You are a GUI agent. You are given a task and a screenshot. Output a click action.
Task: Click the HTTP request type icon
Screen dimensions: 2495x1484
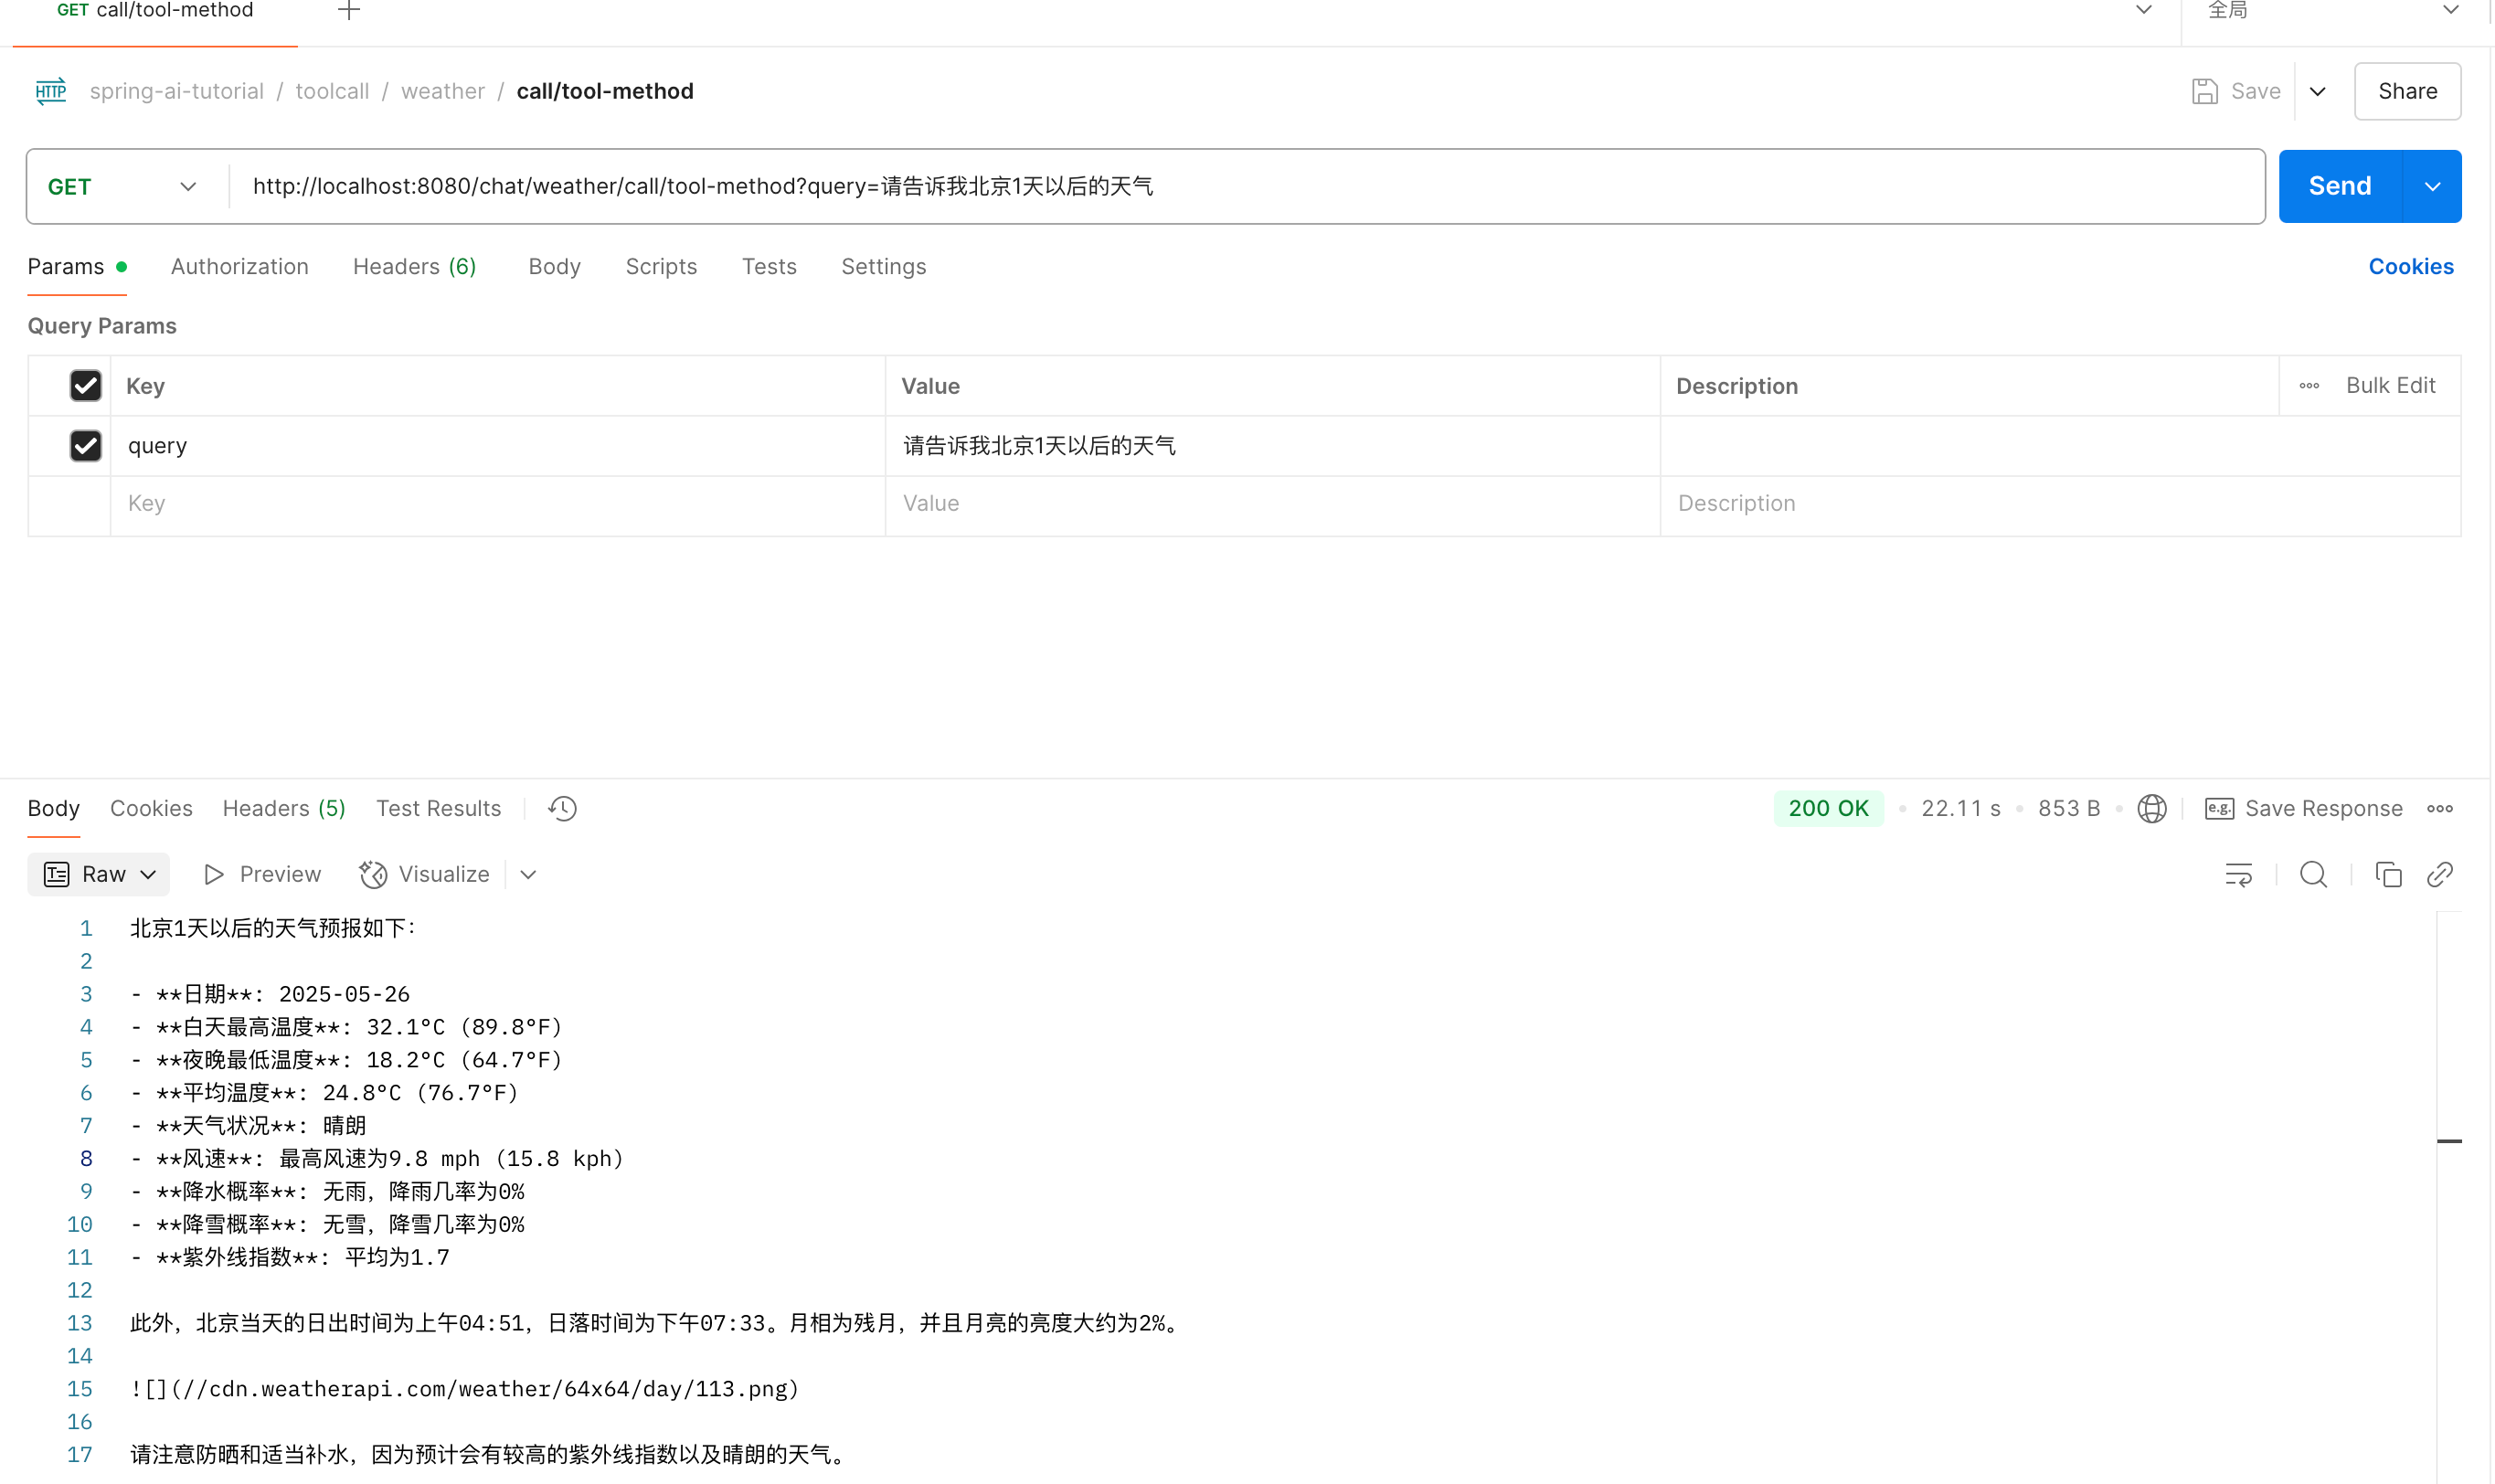[51, 91]
